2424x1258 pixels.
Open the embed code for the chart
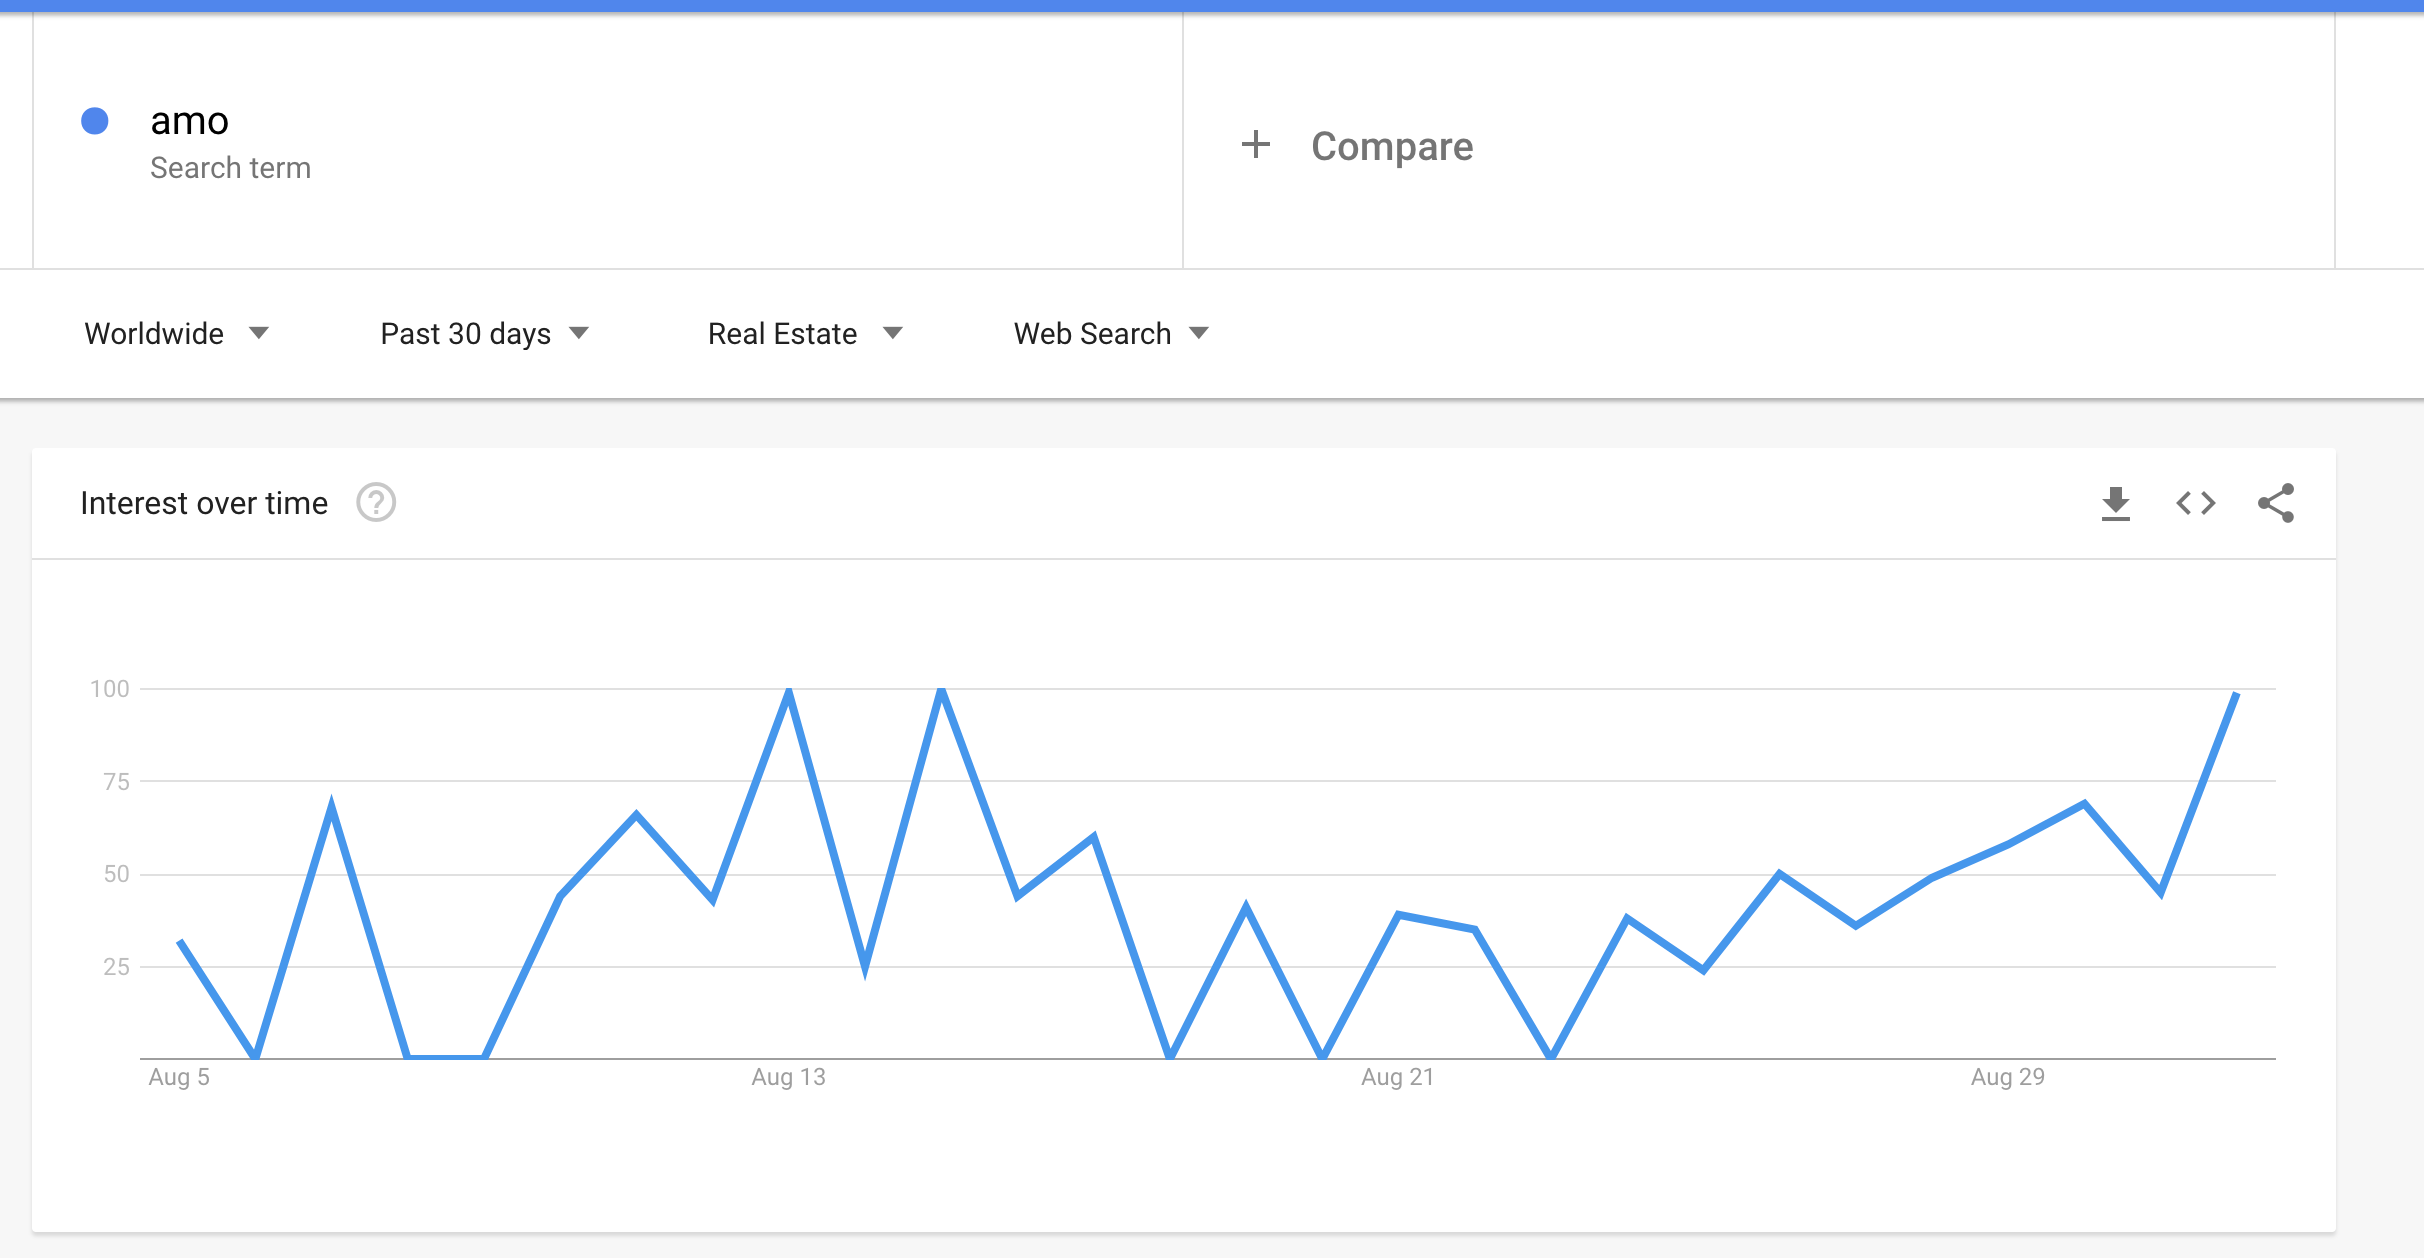2197,503
